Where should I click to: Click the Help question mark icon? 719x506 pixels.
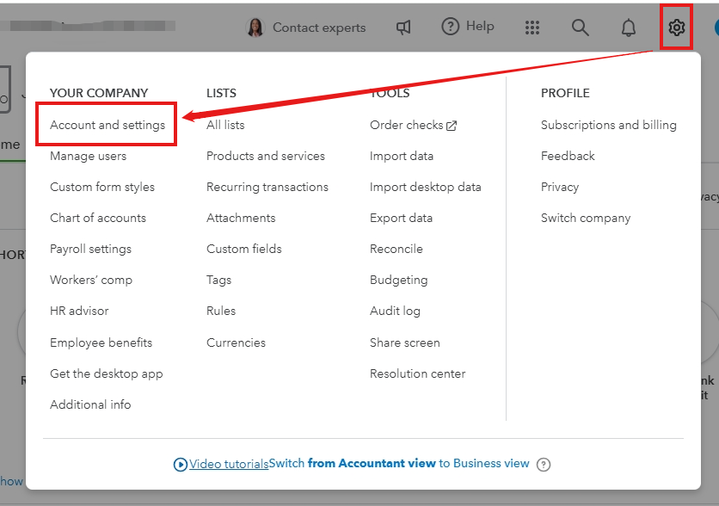point(450,27)
